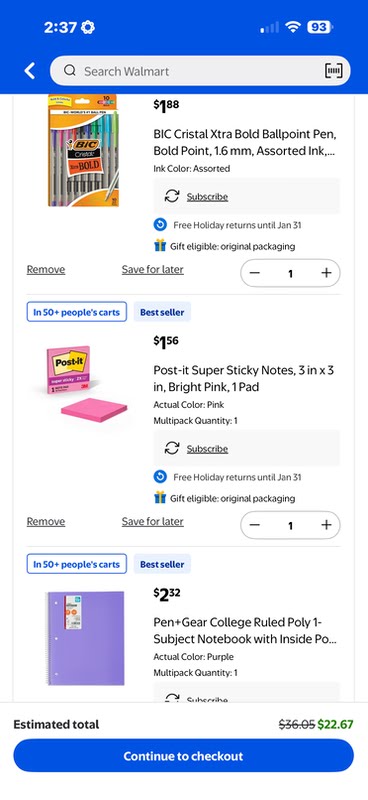The width and height of the screenshot is (368, 800).
Task: Open BIC Cristal pen product image
Action: (x=84, y=150)
